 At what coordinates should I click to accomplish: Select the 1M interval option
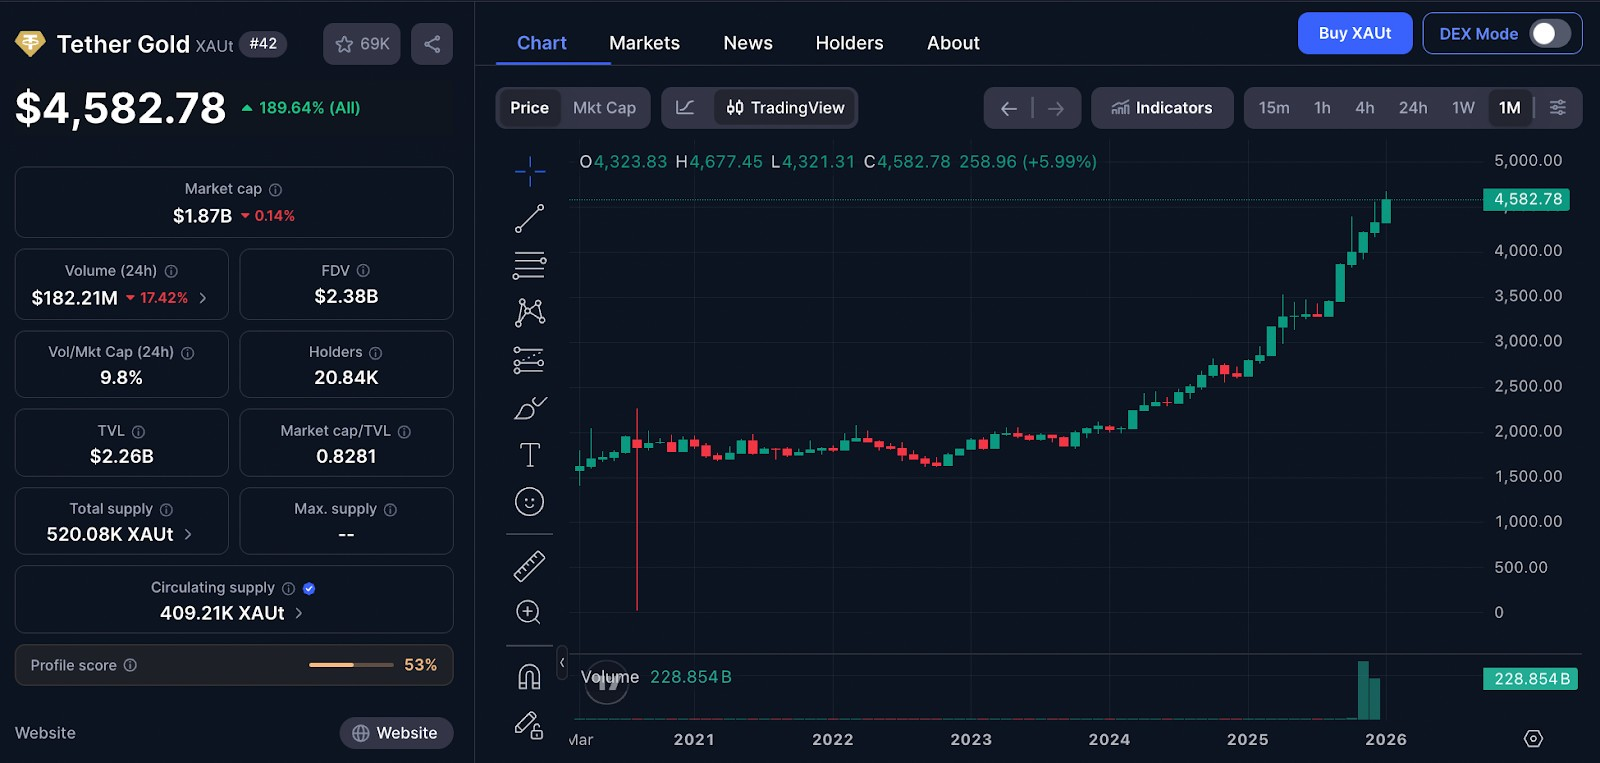point(1510,108)
